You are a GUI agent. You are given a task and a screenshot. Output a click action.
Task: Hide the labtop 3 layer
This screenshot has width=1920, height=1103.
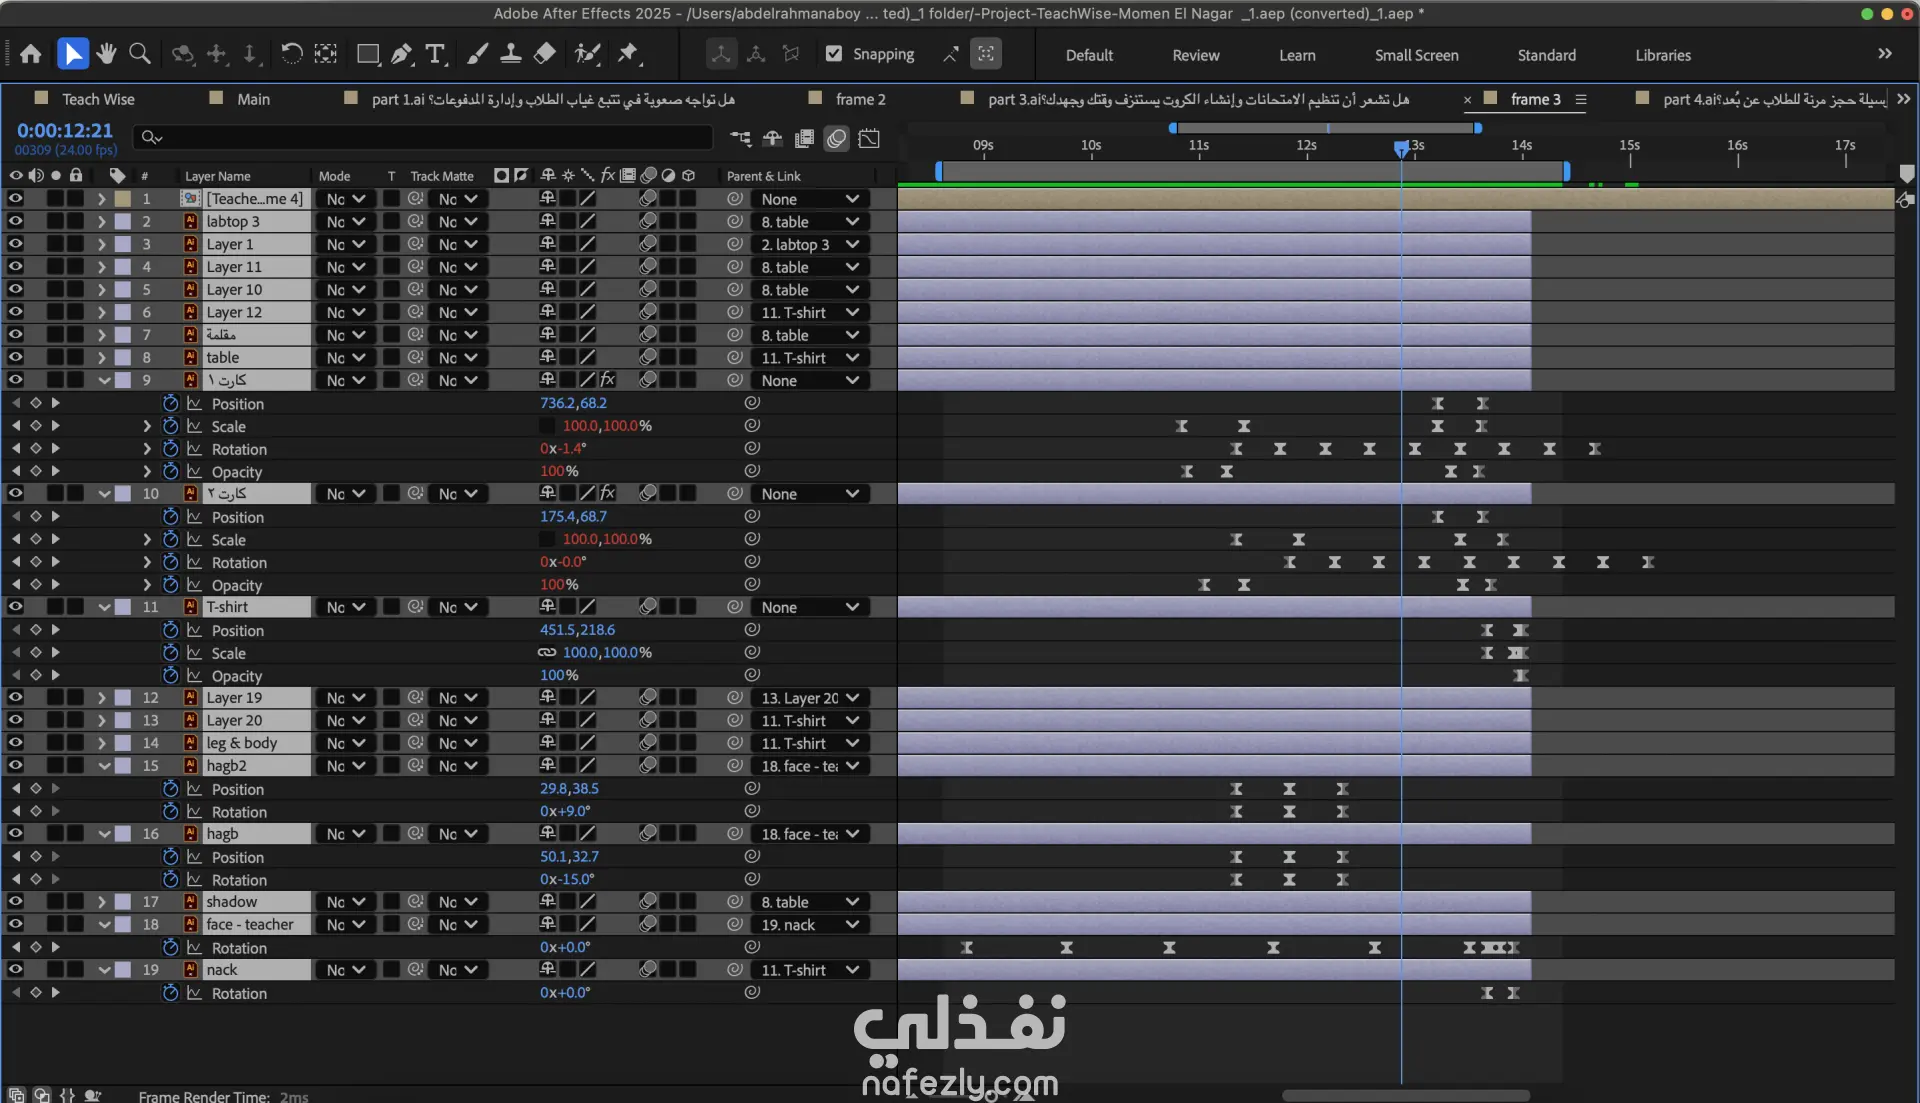pyautogui.click(x=15, y=221)
